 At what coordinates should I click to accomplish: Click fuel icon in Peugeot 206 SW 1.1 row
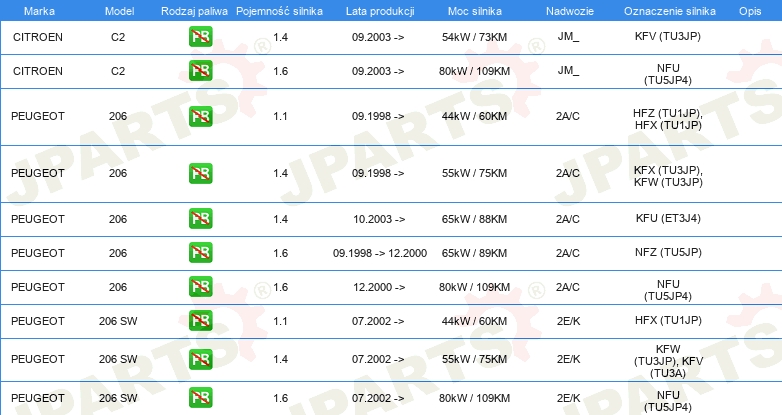[200, 321]
